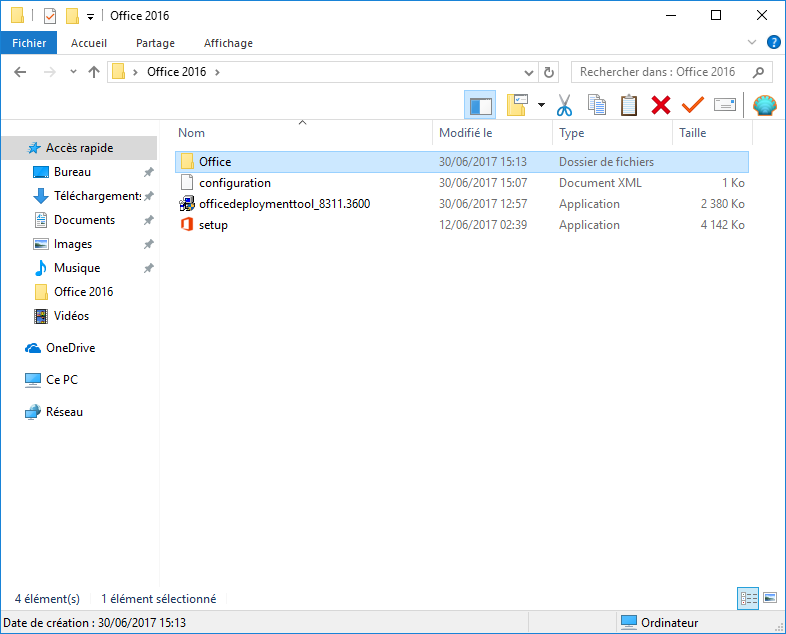This screenshot has width=786, height=634.
Task: Click the Cut scissors icon
Action: [564, 105]
